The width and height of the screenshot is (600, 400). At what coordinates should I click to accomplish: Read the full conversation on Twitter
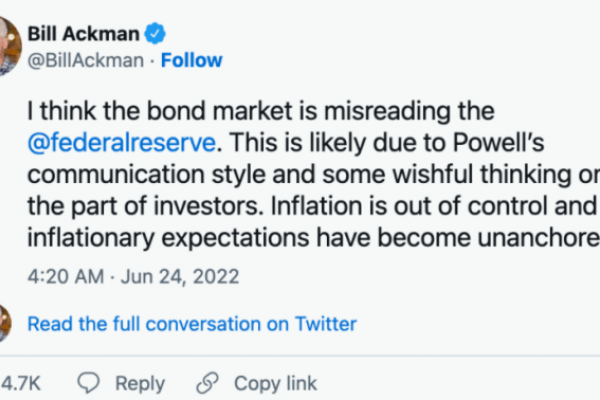click(191, 323)
